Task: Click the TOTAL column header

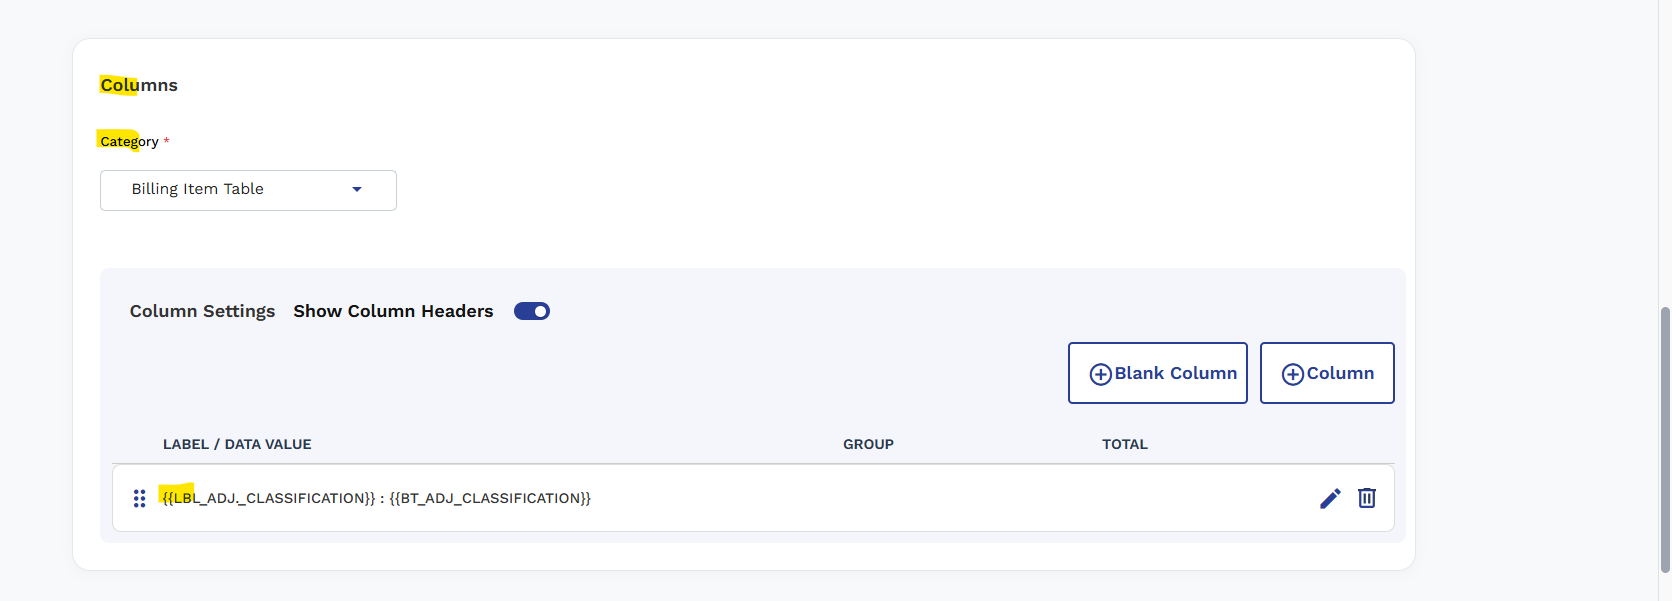Action: pos(1125,444)
